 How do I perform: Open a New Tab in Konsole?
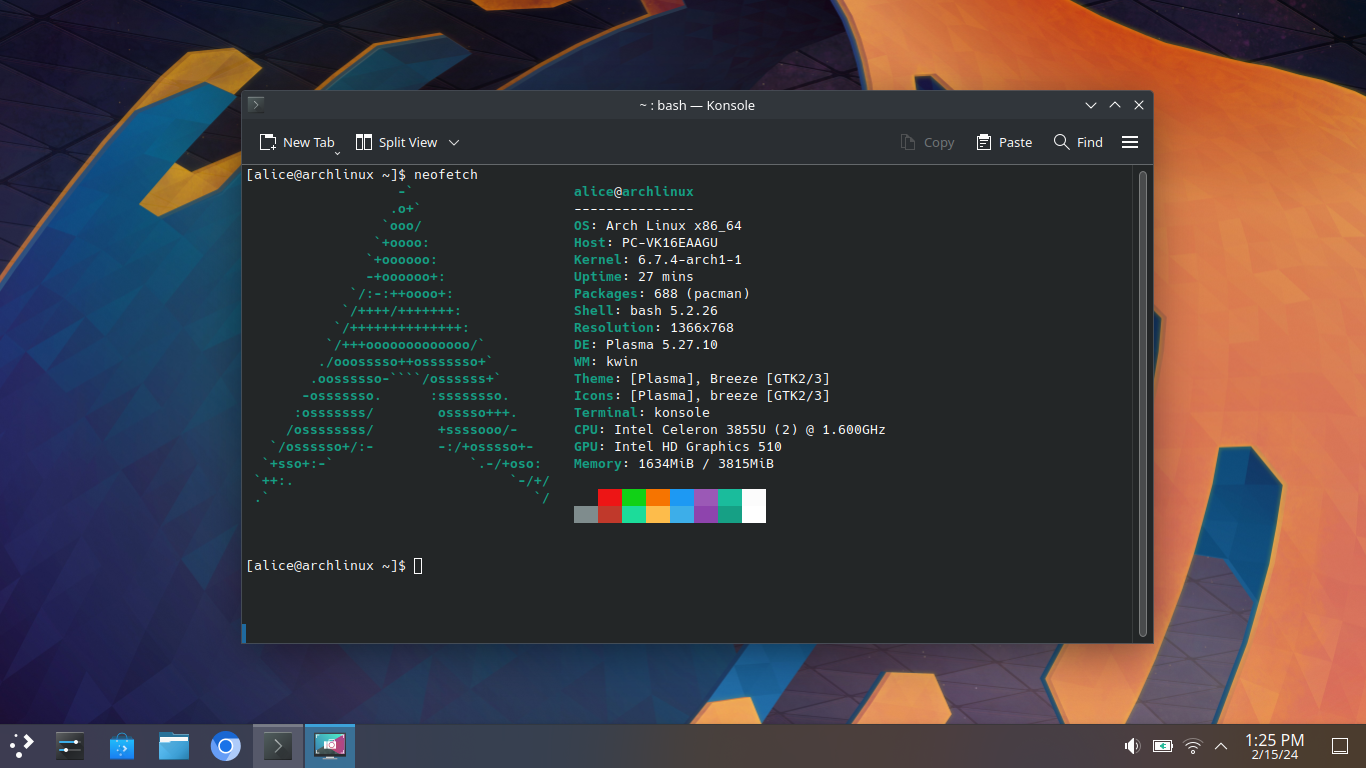click(x=295, y=142)
